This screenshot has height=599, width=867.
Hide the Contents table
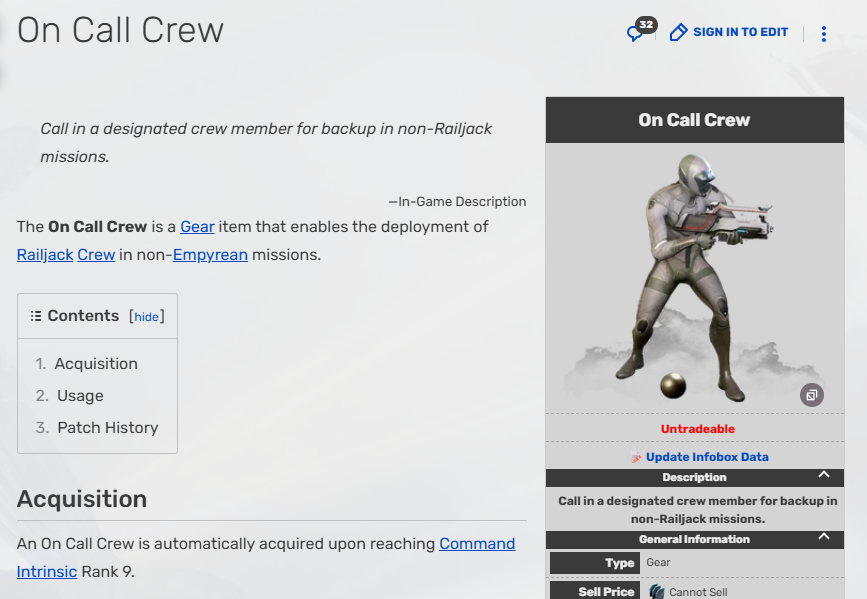(147, 317)
